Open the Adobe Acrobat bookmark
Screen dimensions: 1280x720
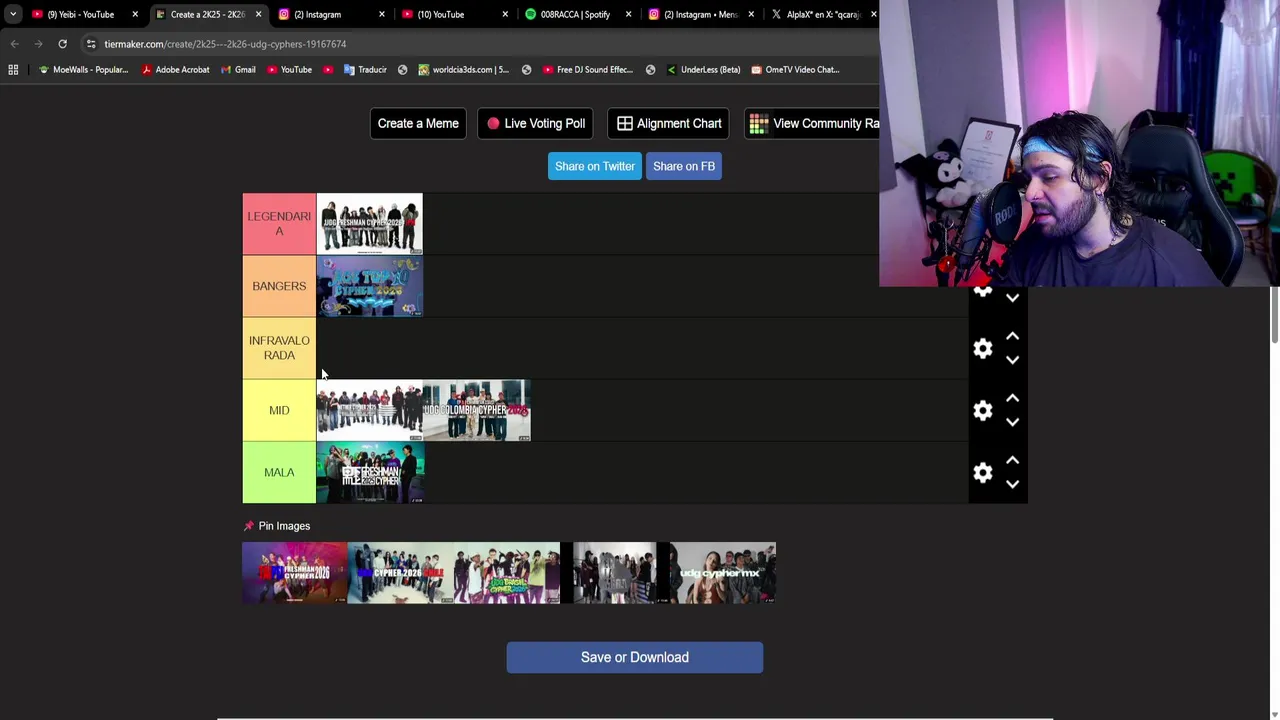point(175,70)
